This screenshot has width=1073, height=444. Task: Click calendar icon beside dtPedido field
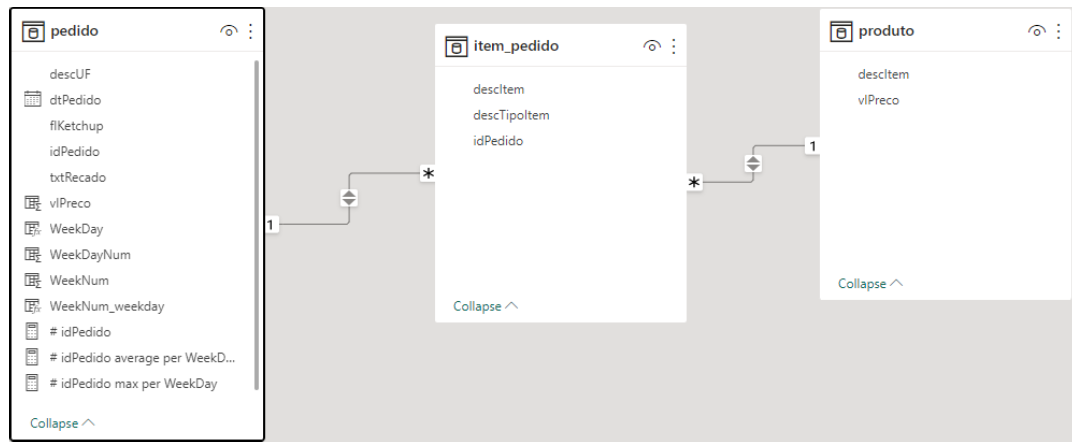tap(32, 100)
